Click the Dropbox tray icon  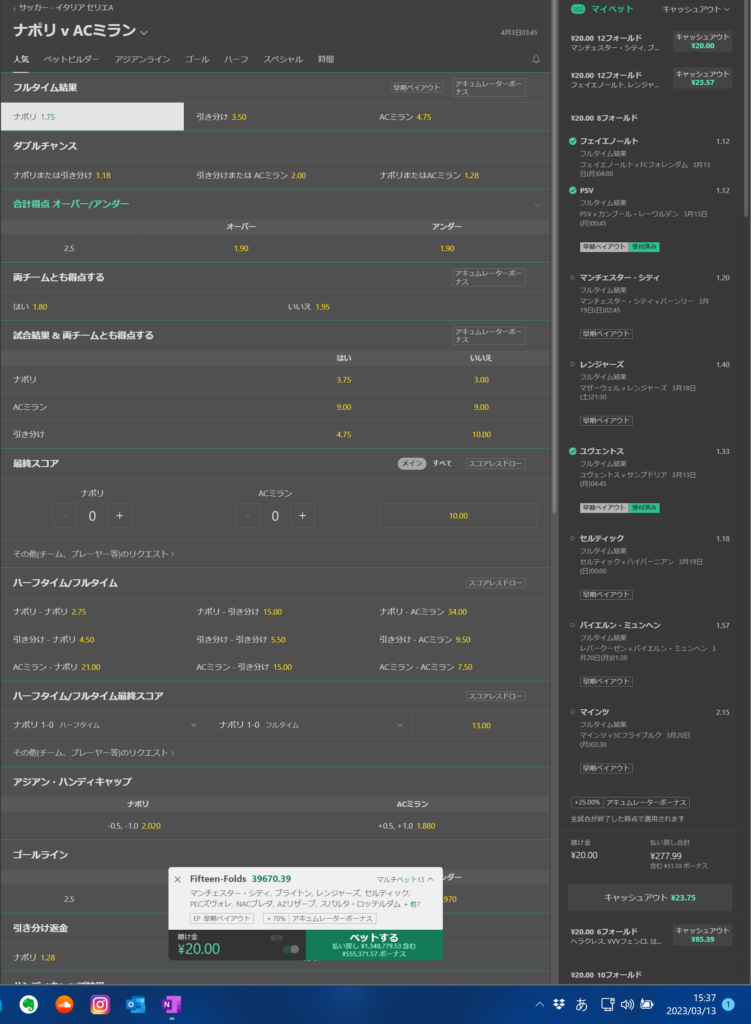tap(559, 1004)
